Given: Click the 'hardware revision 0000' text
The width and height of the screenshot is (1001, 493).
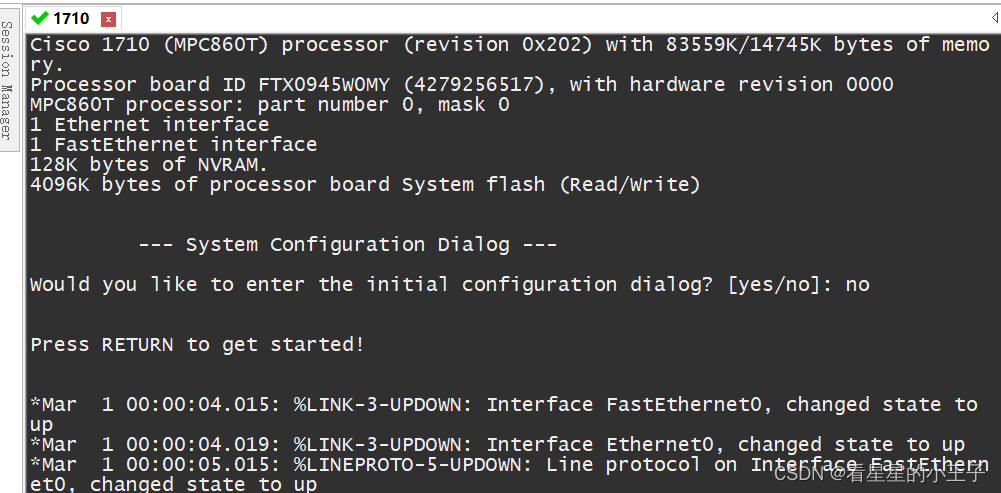Looking at the screenshot, I should coord(762,85).
